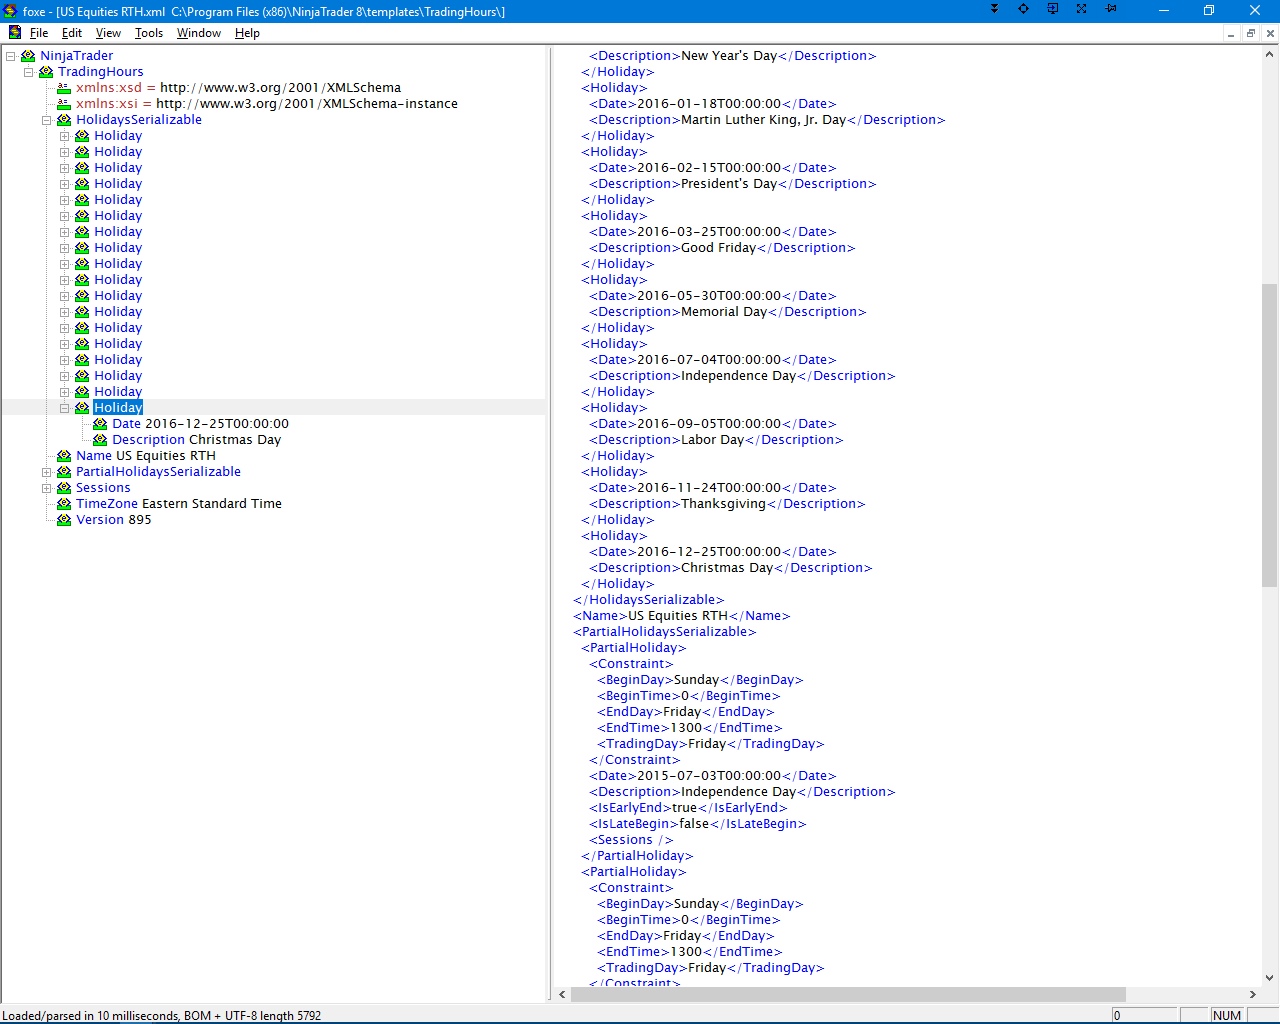
Task: Click the scroll-up arrow of XML pane
Action: click(1270, 55)
